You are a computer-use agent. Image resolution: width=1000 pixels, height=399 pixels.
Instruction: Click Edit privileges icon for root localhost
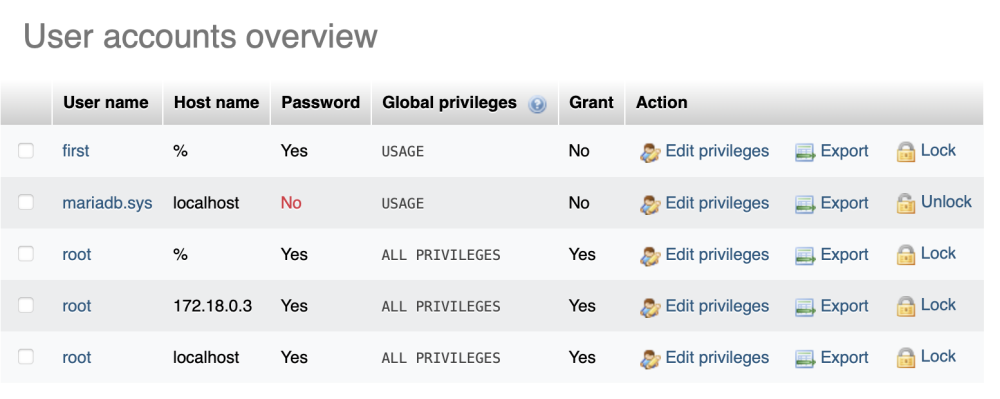650,359
